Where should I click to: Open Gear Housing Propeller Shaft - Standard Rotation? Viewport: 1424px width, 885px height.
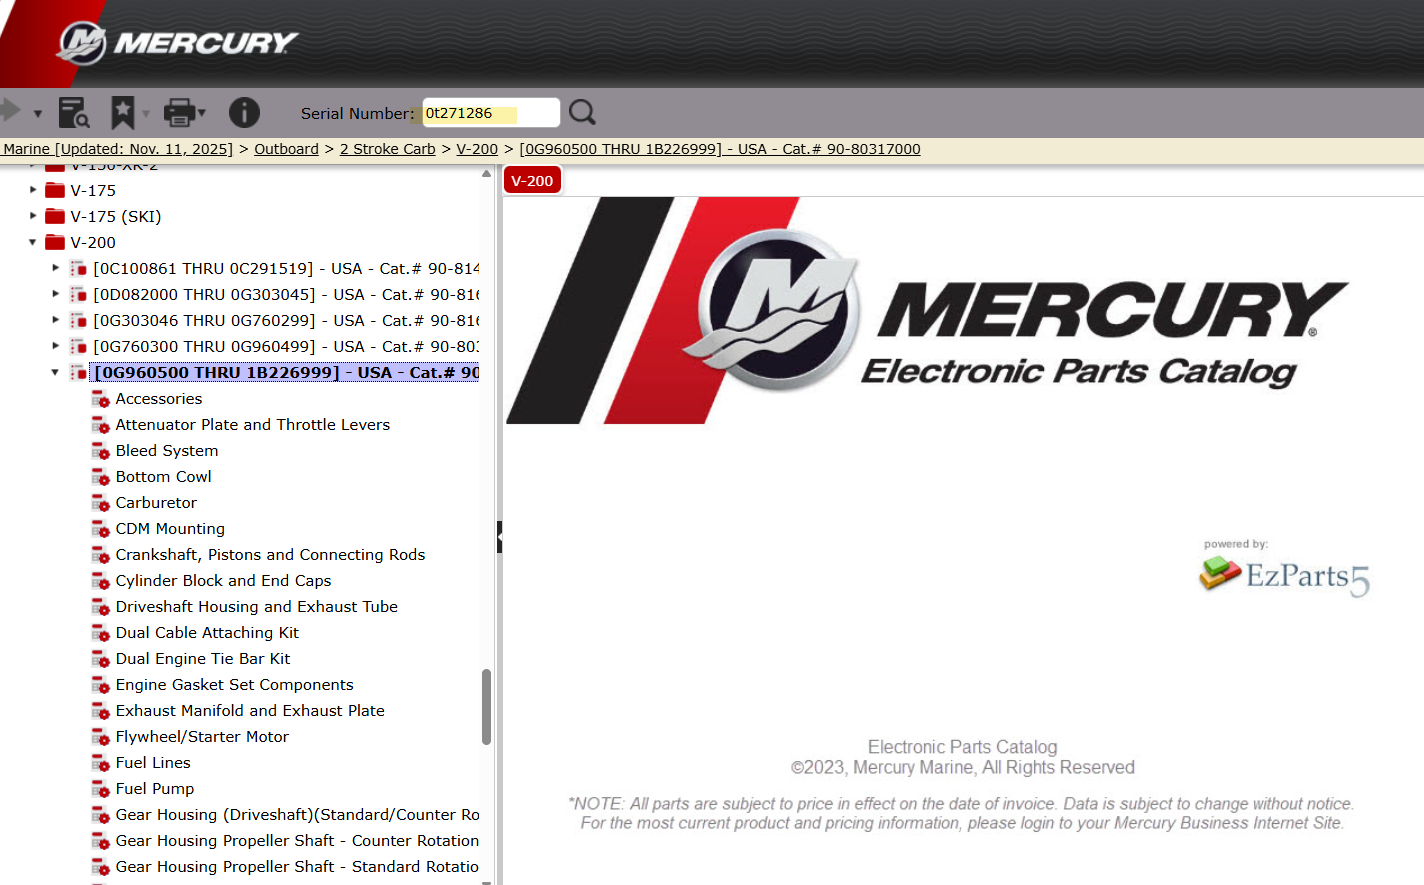pos(297,866)
